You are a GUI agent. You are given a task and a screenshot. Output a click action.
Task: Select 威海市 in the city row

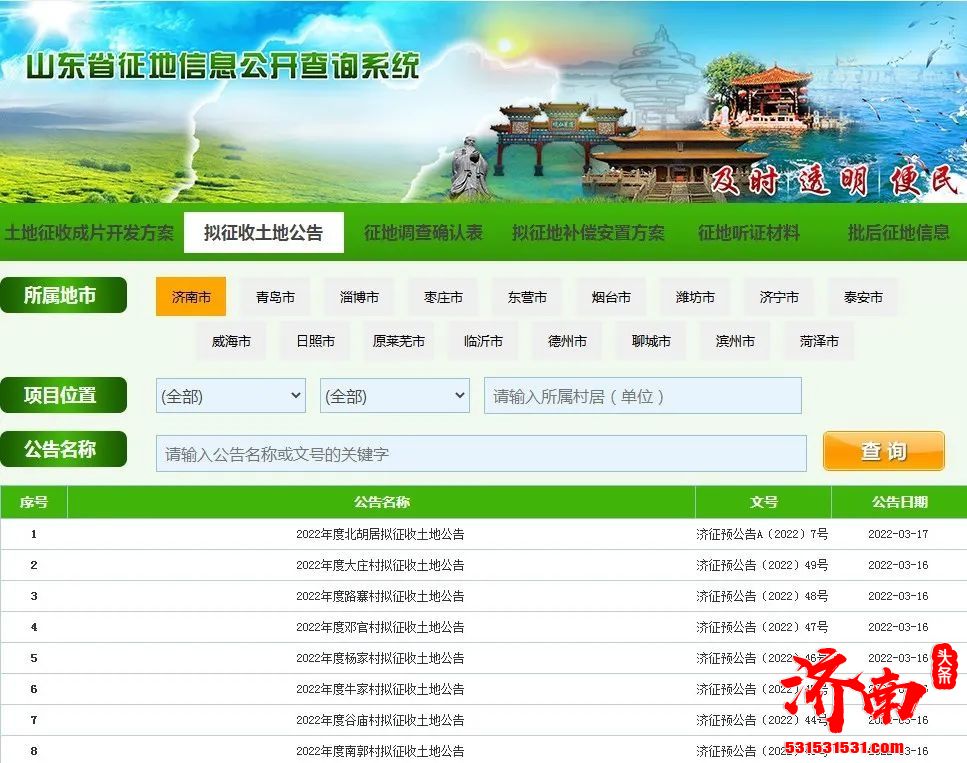click(231, 340)
